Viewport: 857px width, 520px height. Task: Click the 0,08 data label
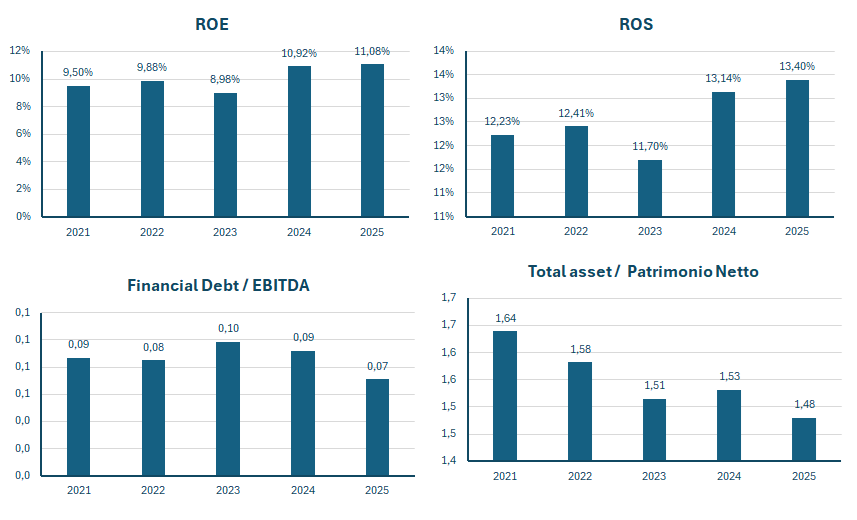pyautogui.click(x=154, y=347)
